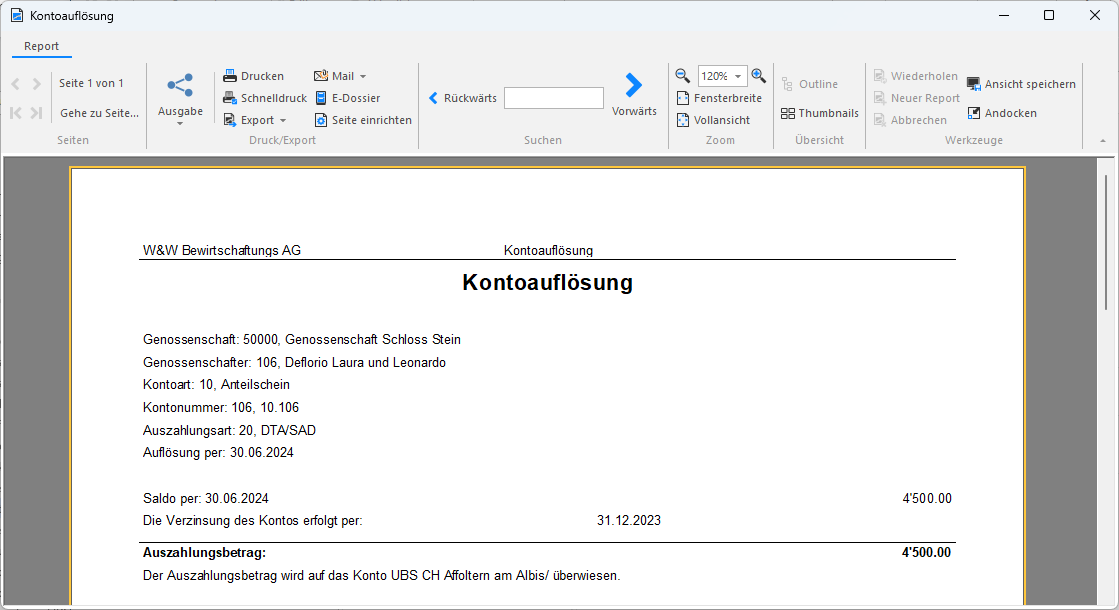Click the Mail envelope icon
1119x610 pixels.
pos(321,76)
